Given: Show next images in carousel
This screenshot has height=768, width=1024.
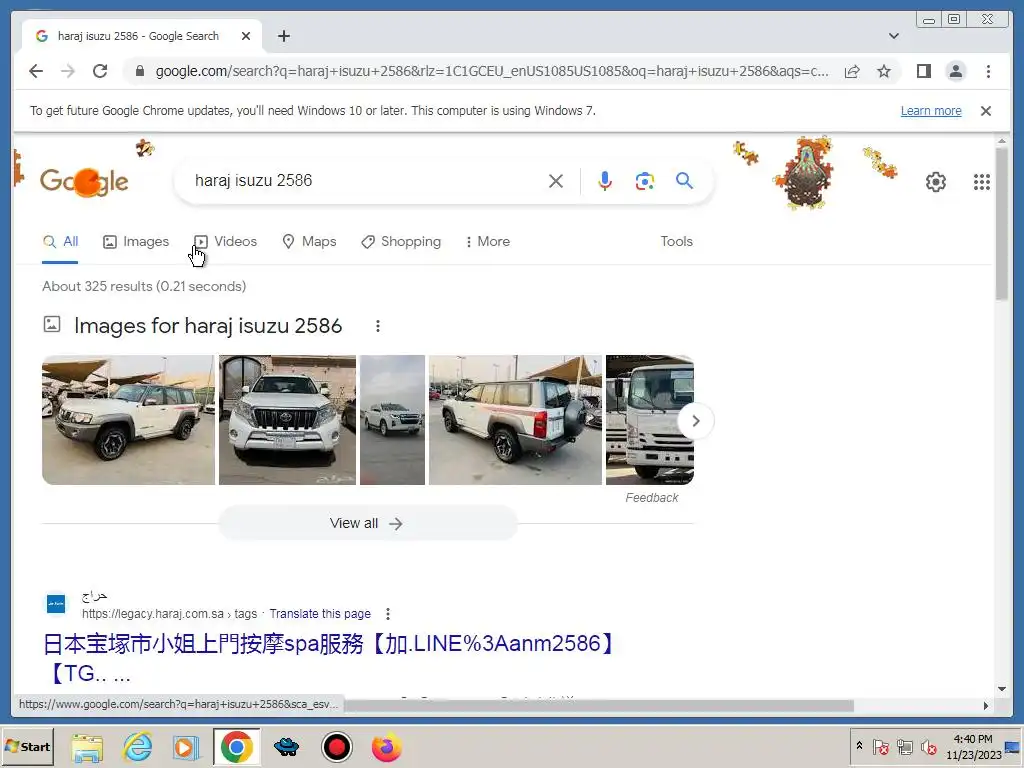Looking at the screenshot, I should 696,421.
